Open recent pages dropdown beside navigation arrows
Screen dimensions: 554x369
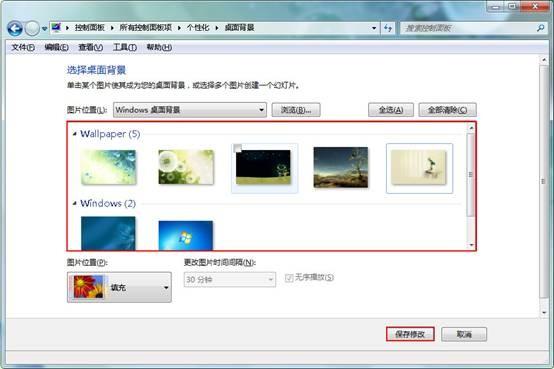click(45, 29)
